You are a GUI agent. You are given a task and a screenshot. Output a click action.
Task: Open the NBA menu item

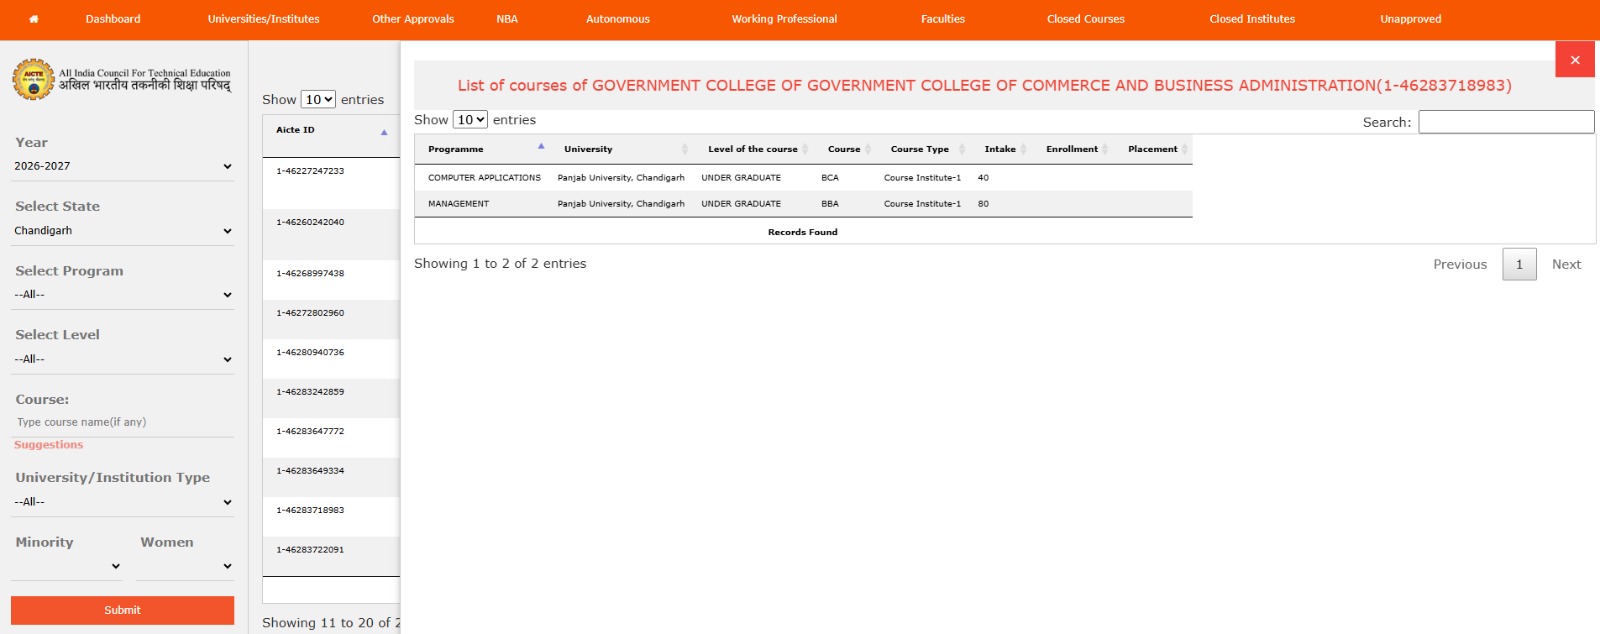[x=507, y=19]
